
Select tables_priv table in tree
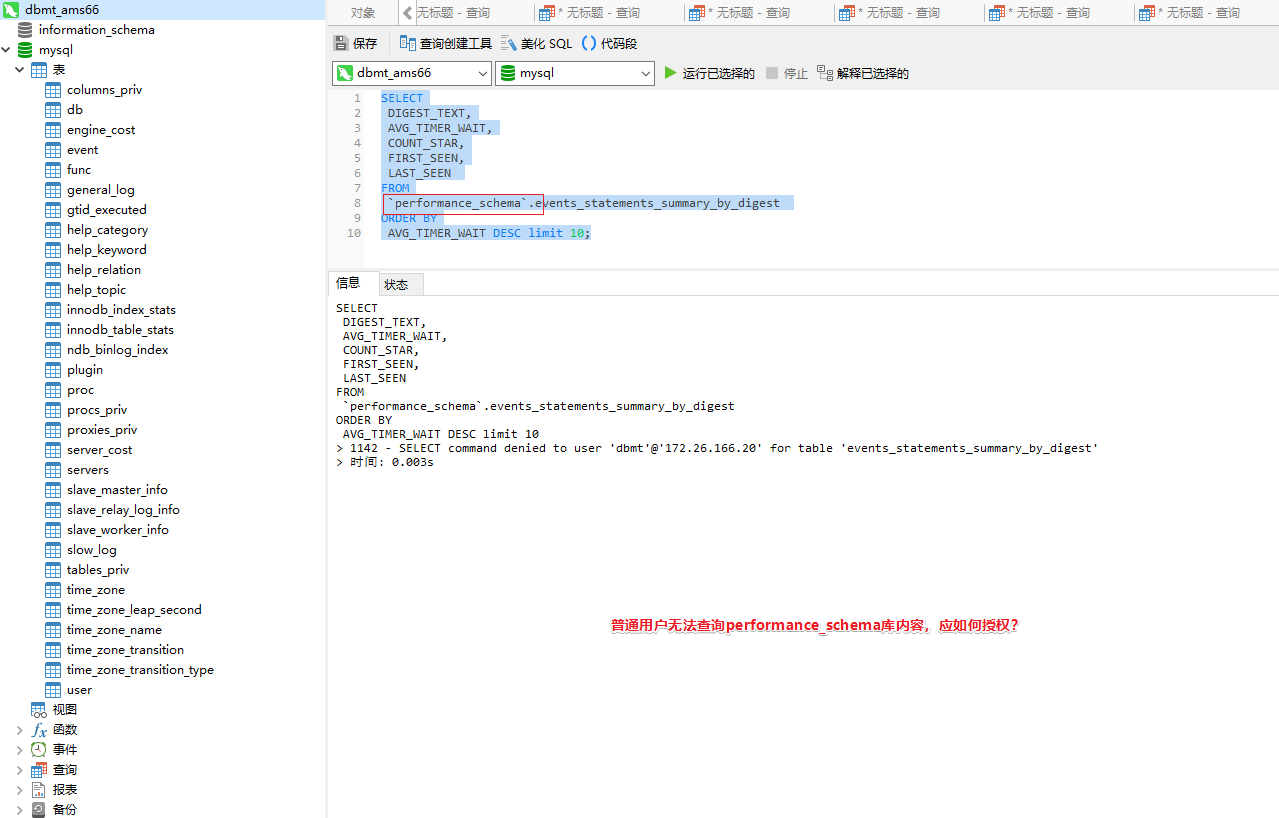98,570
